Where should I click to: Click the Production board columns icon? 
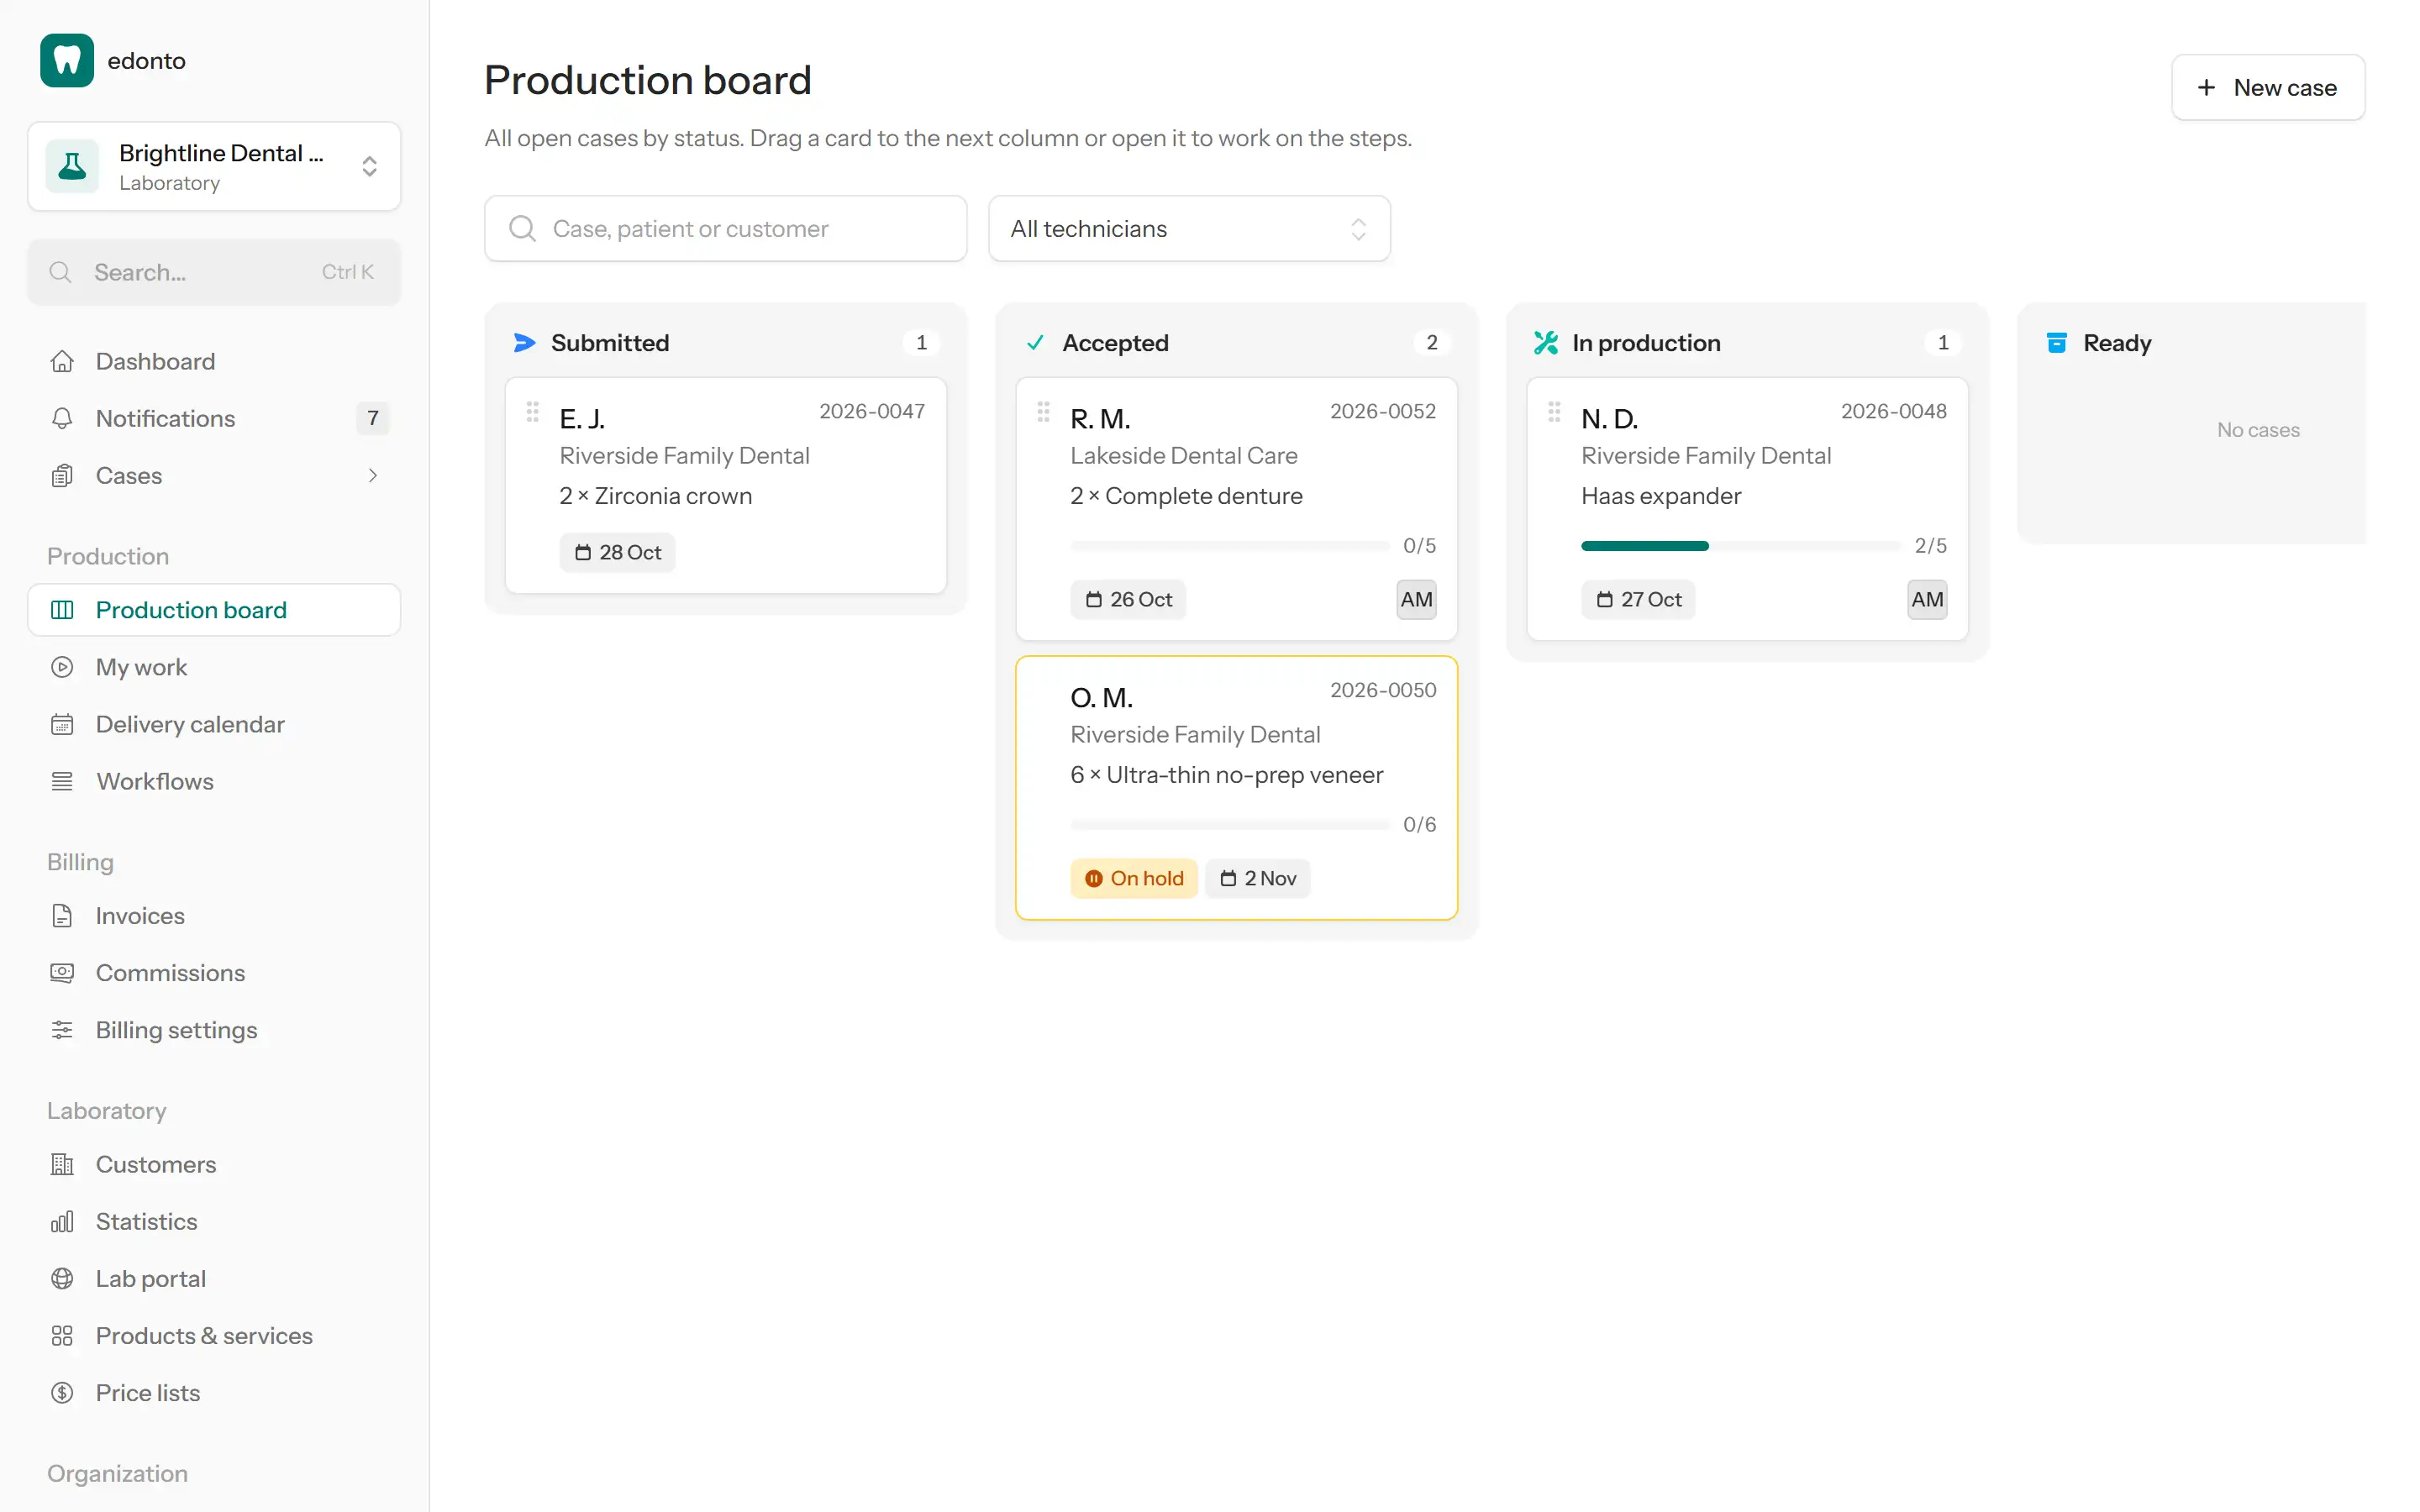tap(62, 610)
